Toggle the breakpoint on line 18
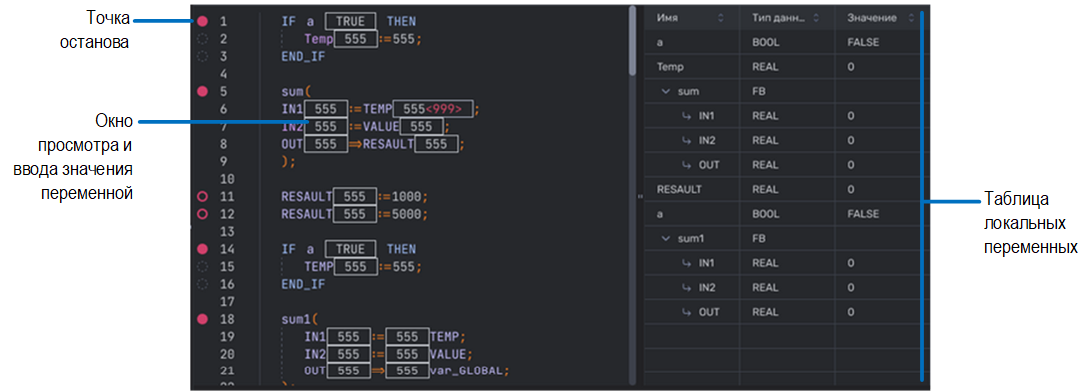 click(203, 320)
